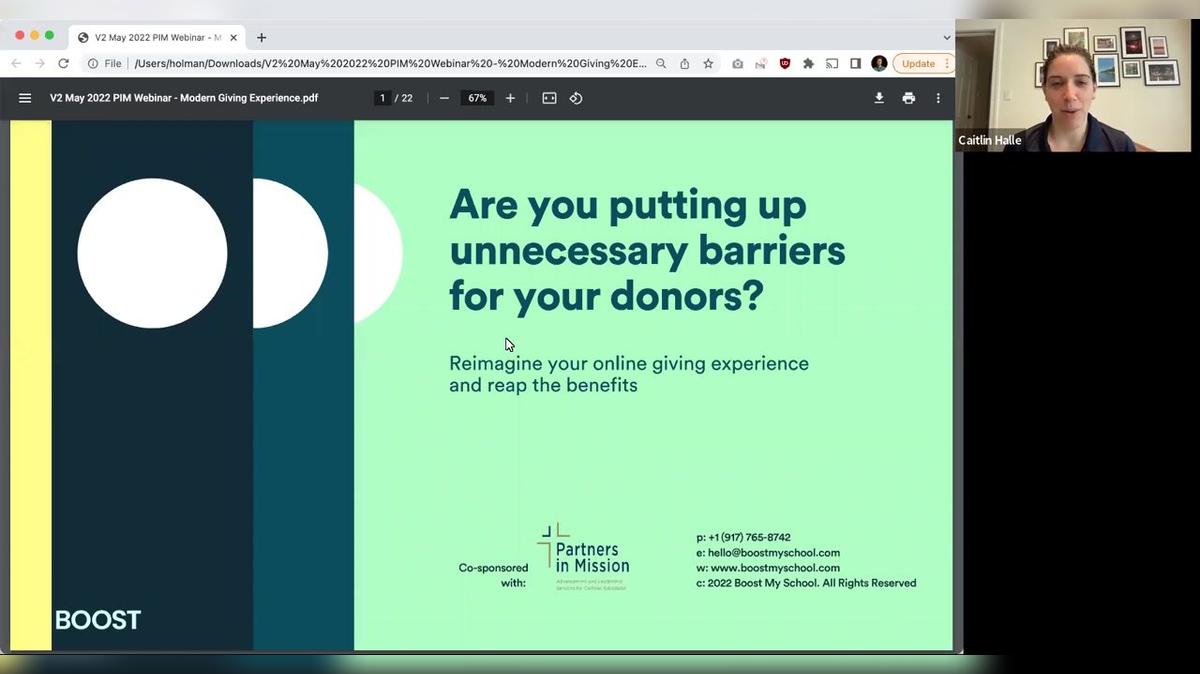The image size is (1200, 674).
Task: Open the tab search chevron
Action: coord(946,37)
